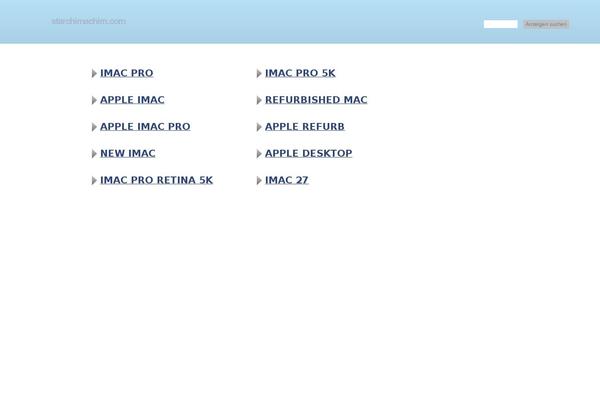Click the arrow icon beside APPLE REFURB

click(259, 127)
